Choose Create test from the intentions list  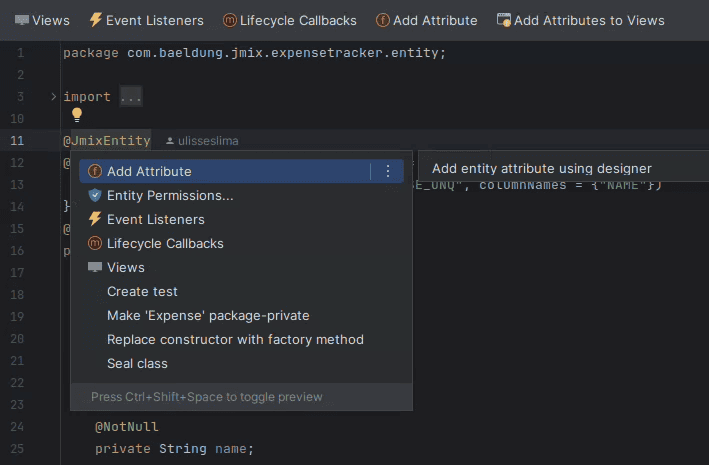[142, 292]
